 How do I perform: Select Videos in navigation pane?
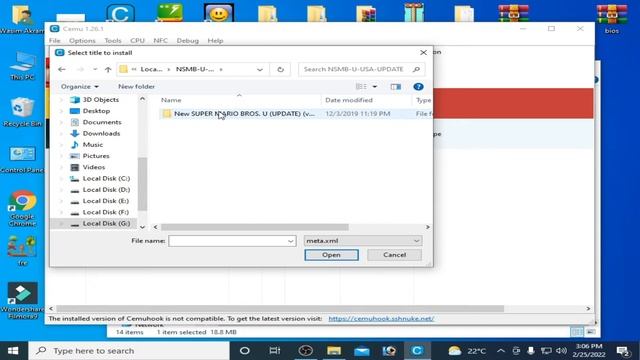click(94, 167)
